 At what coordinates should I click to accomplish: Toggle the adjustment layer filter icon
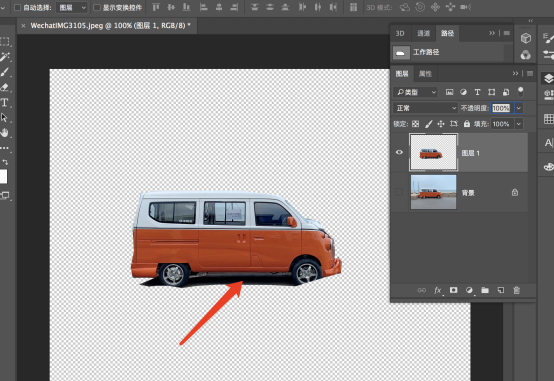tap(463, 92)
